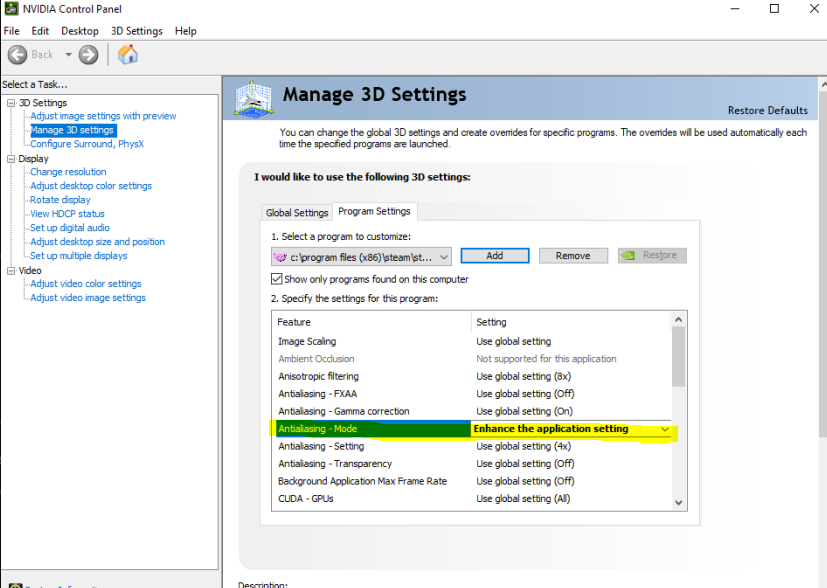Click the Remove button
Image resolution: width=827 pixels, height=588 pixels.
click(573, 256)
